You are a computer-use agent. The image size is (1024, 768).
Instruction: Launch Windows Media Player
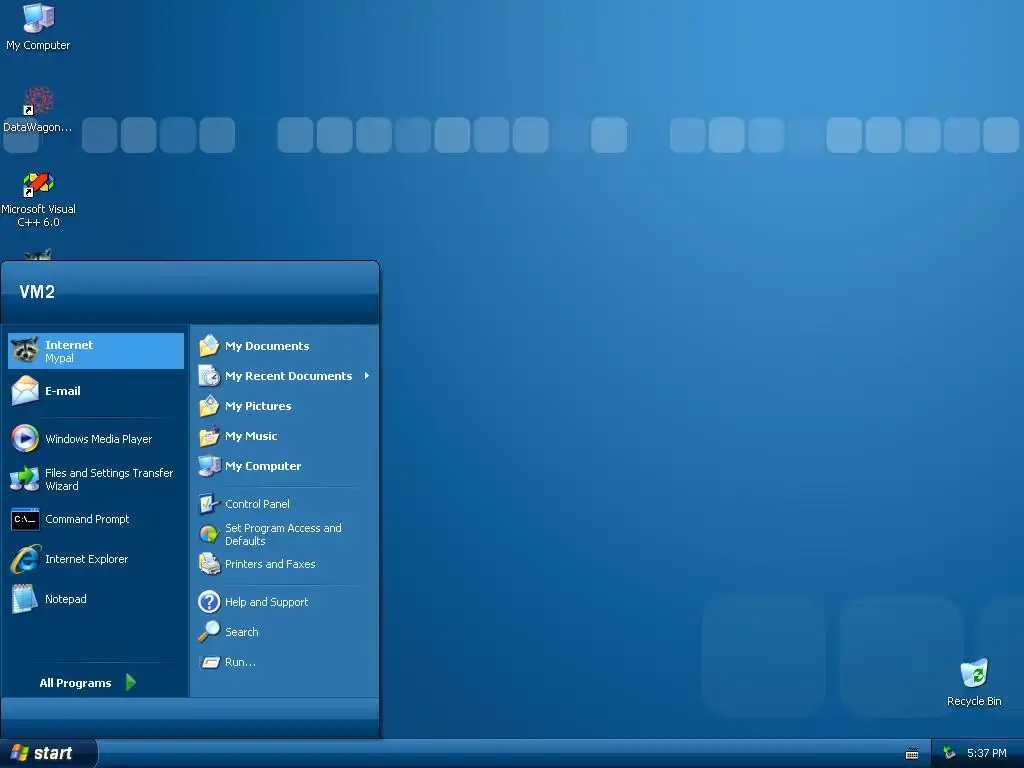[96, 439]
